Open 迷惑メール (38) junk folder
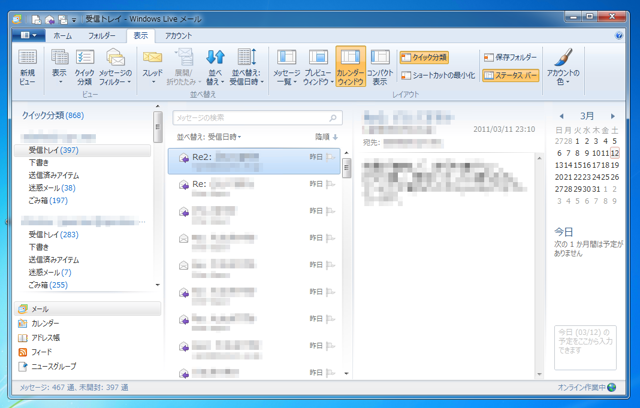 click(52, 188)
